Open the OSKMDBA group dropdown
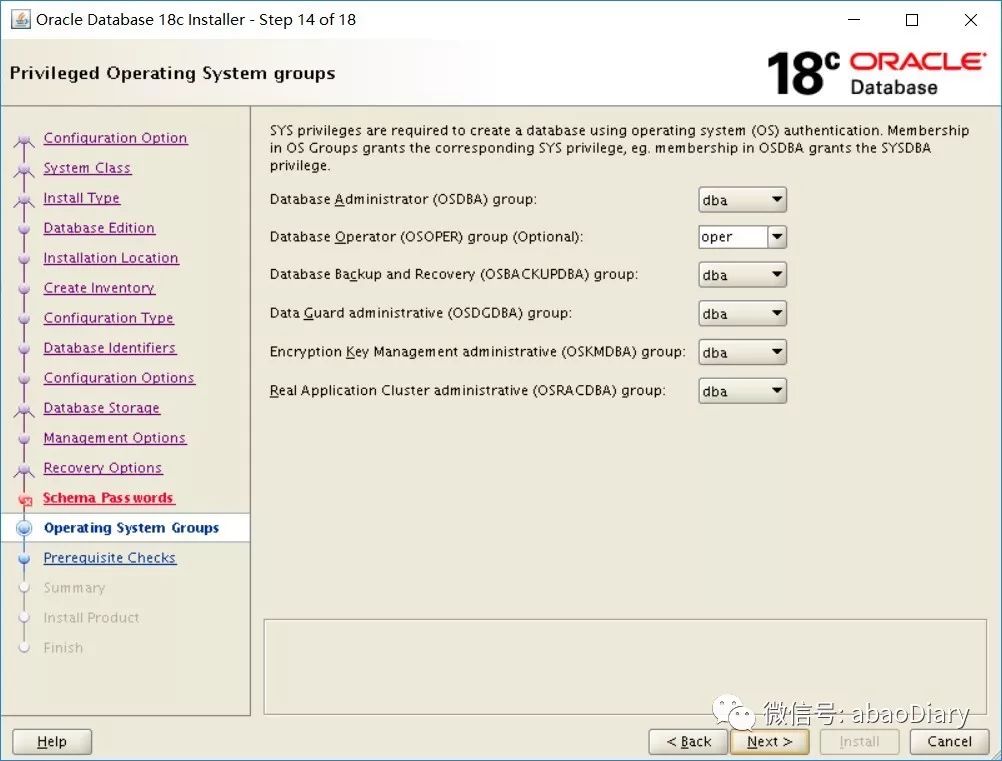This screenshot has width=1002, height=761. pos(742,352)
